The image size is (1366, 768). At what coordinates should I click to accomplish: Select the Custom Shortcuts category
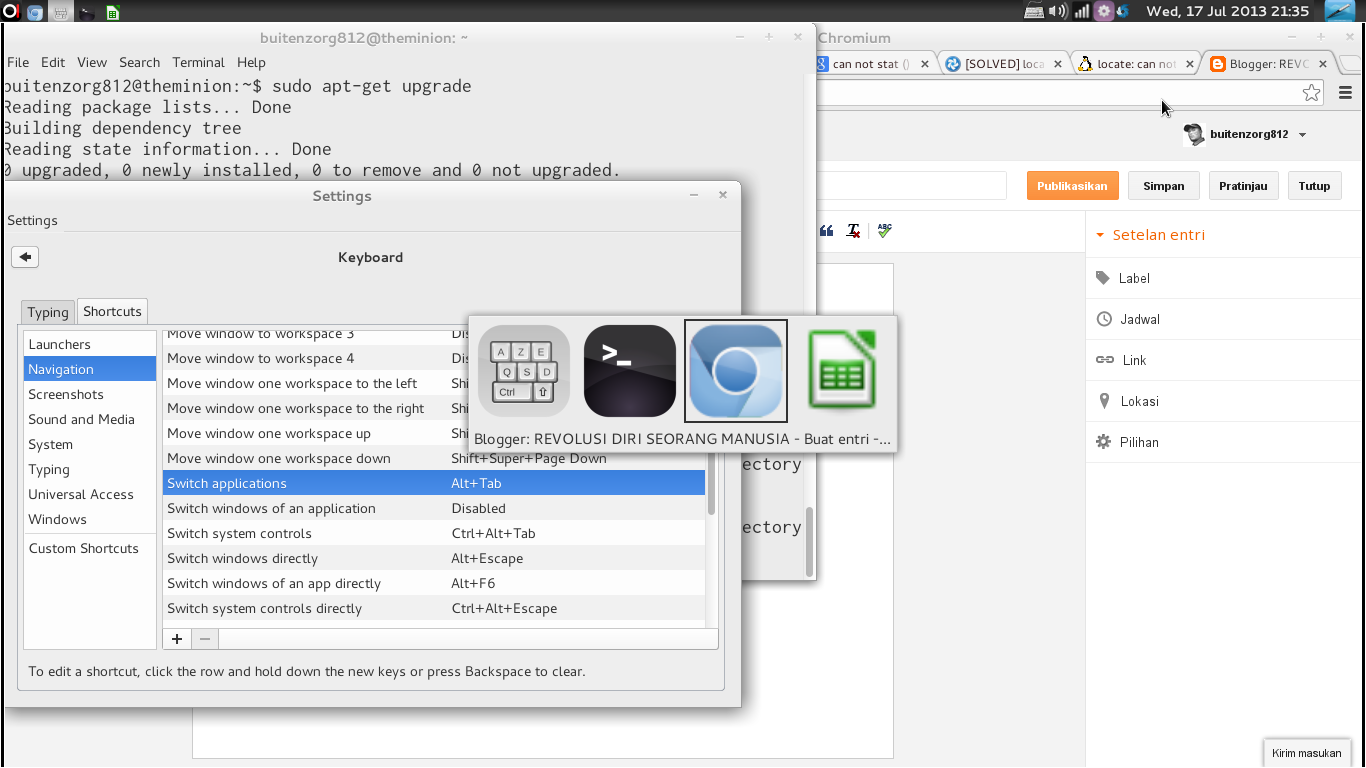(90, 548)
